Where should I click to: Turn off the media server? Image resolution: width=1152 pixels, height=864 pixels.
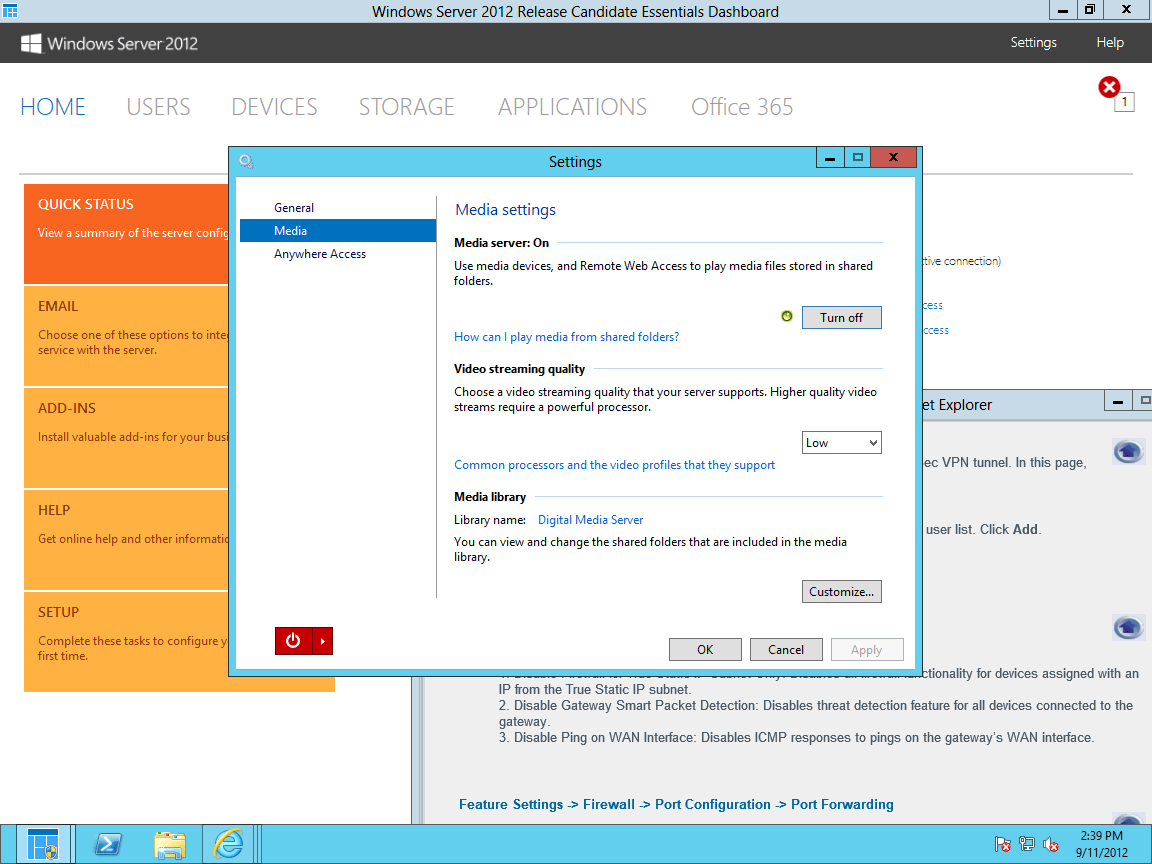pos(841,317)
